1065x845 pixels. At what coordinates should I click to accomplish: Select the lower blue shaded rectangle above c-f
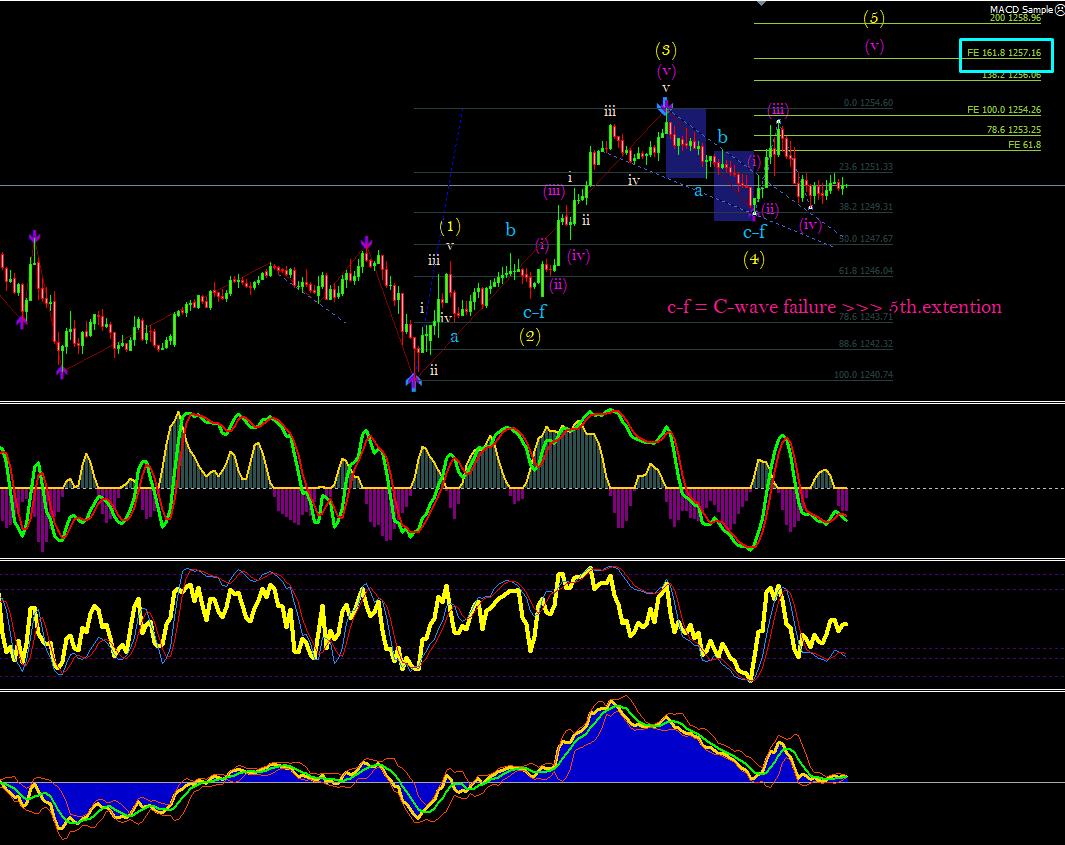click(734, 186)
